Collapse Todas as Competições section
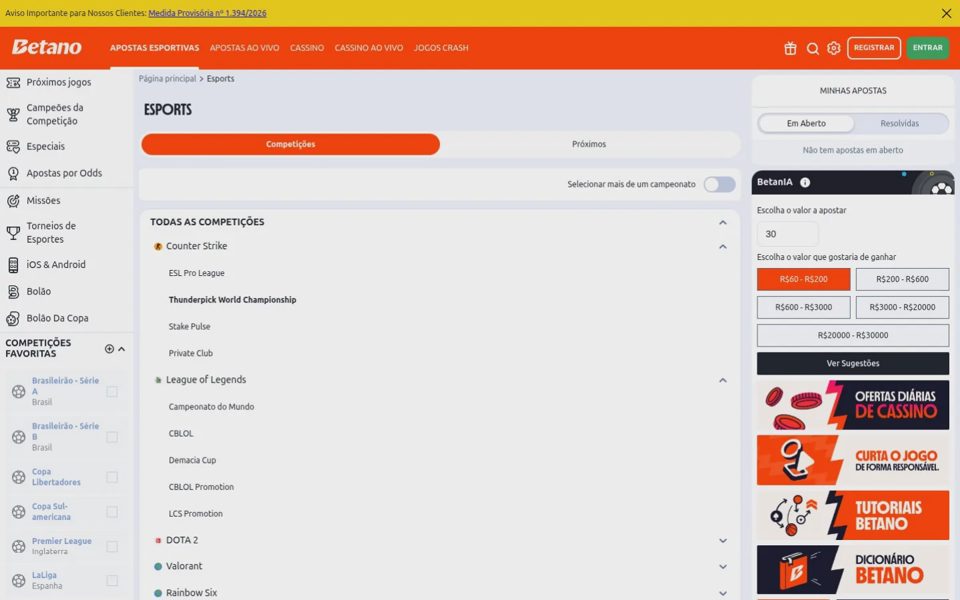 click(x=722, y=222)
